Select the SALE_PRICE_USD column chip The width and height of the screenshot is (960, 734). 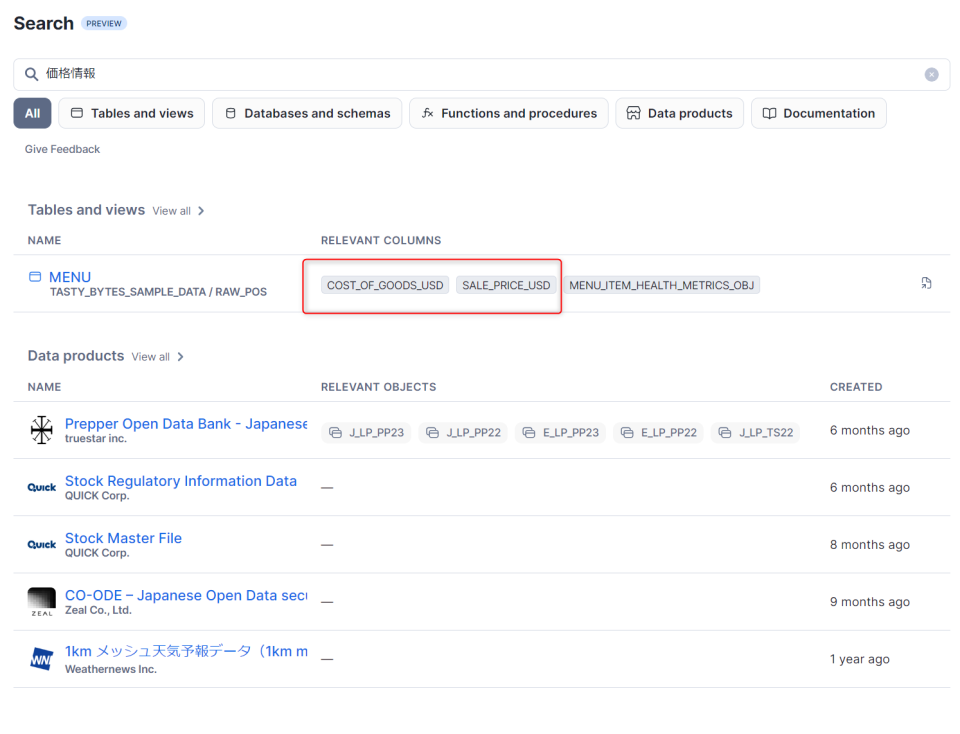click(x=506, y=285)
